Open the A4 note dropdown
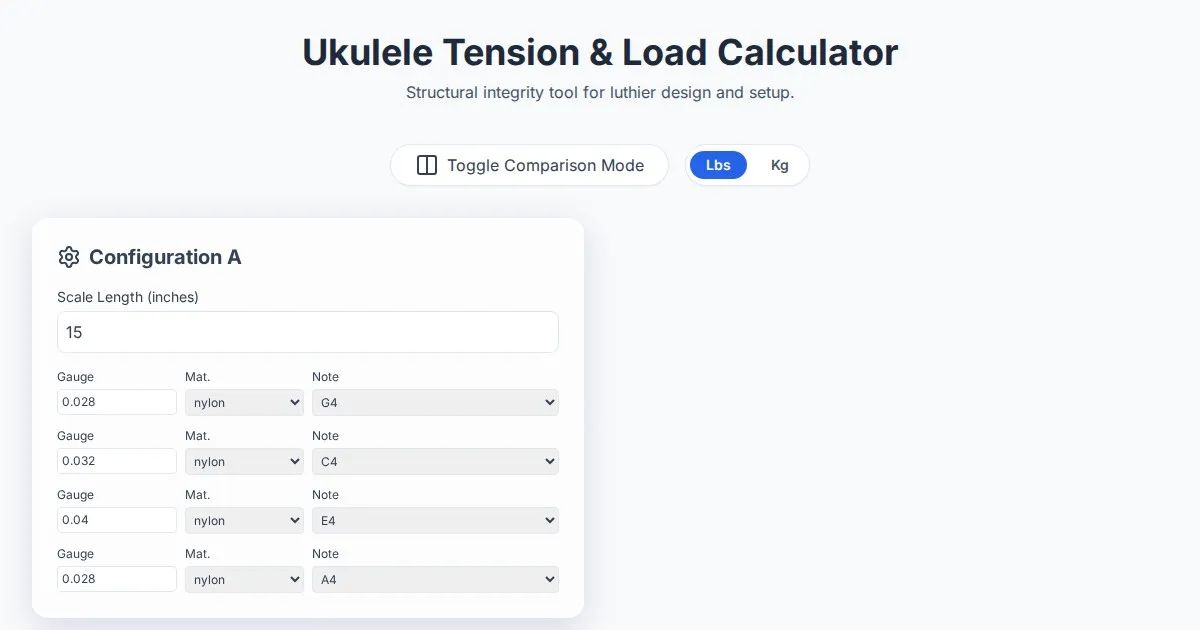The image size is (1200, 630). tap(435, 579)
